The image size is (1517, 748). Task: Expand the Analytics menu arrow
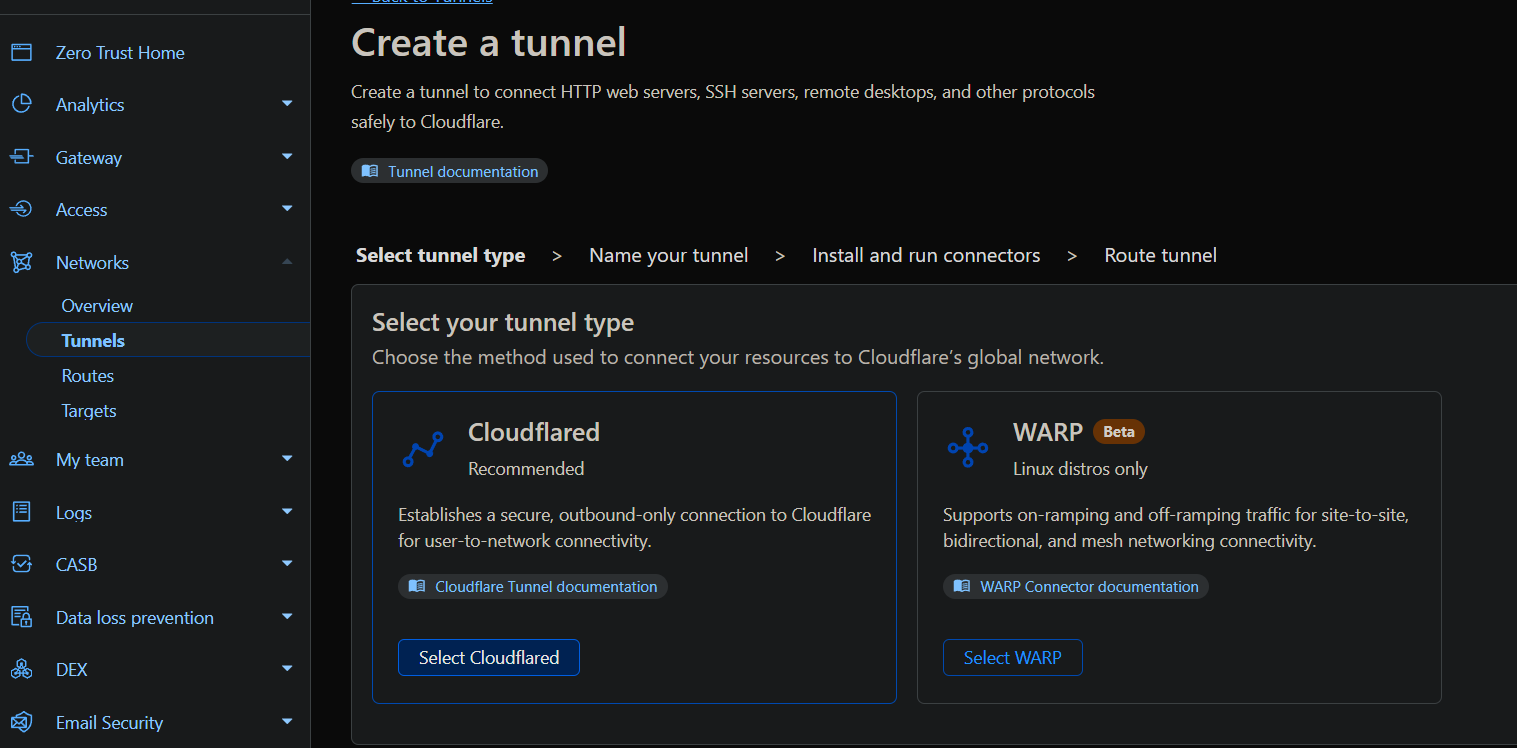287,104
